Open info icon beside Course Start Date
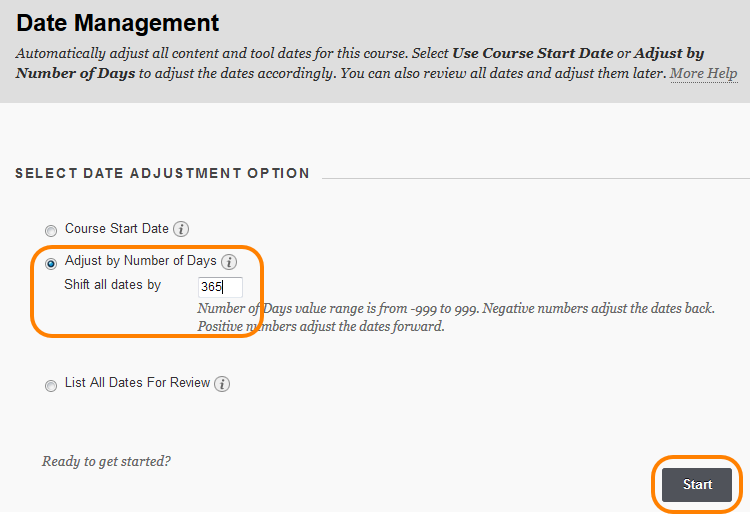Screen dimensions: 750x514 click(181, 229)
